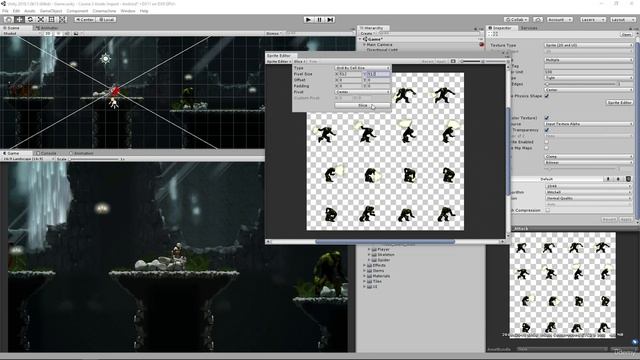This screenshot has width=640, height=360.
Task: Click Open button in Inspector header
Action: (x=627, y=35)
